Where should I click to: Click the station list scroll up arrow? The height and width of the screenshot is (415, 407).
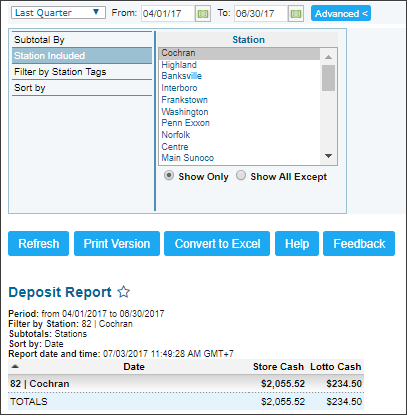point(328,57)
